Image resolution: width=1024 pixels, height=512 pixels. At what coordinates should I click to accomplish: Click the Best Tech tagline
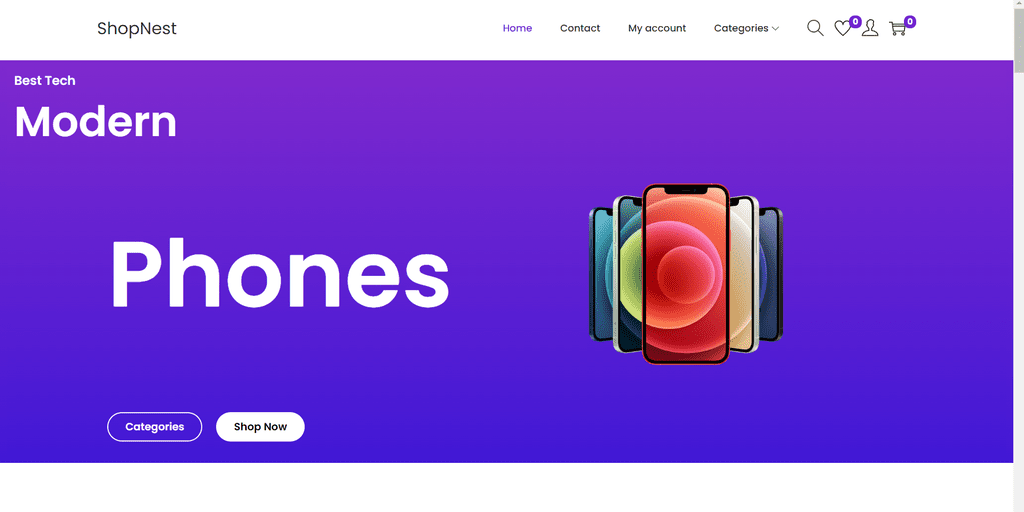click(x=44, y=81)
